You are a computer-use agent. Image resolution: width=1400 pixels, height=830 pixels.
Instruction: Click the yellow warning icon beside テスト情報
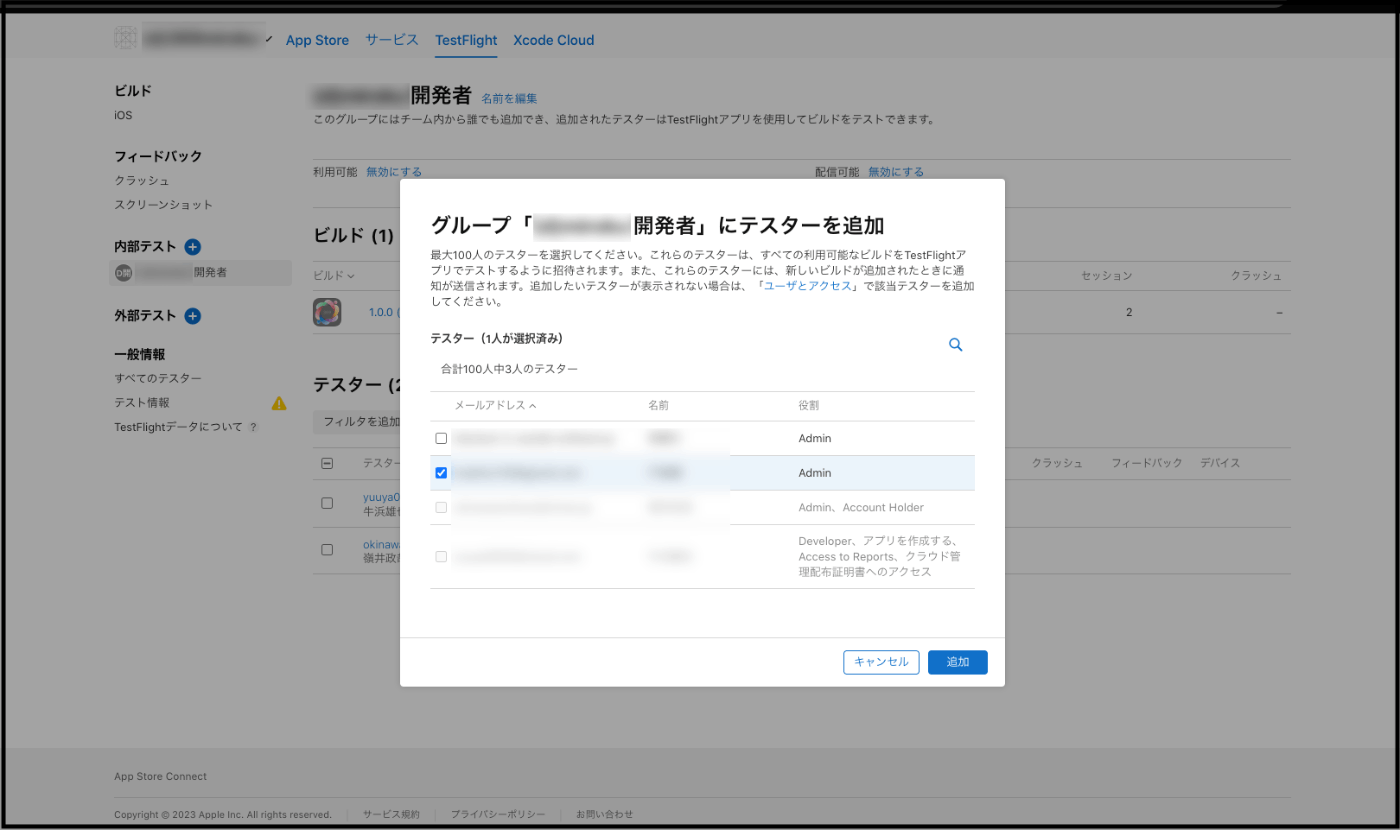[x=279, y=403]
